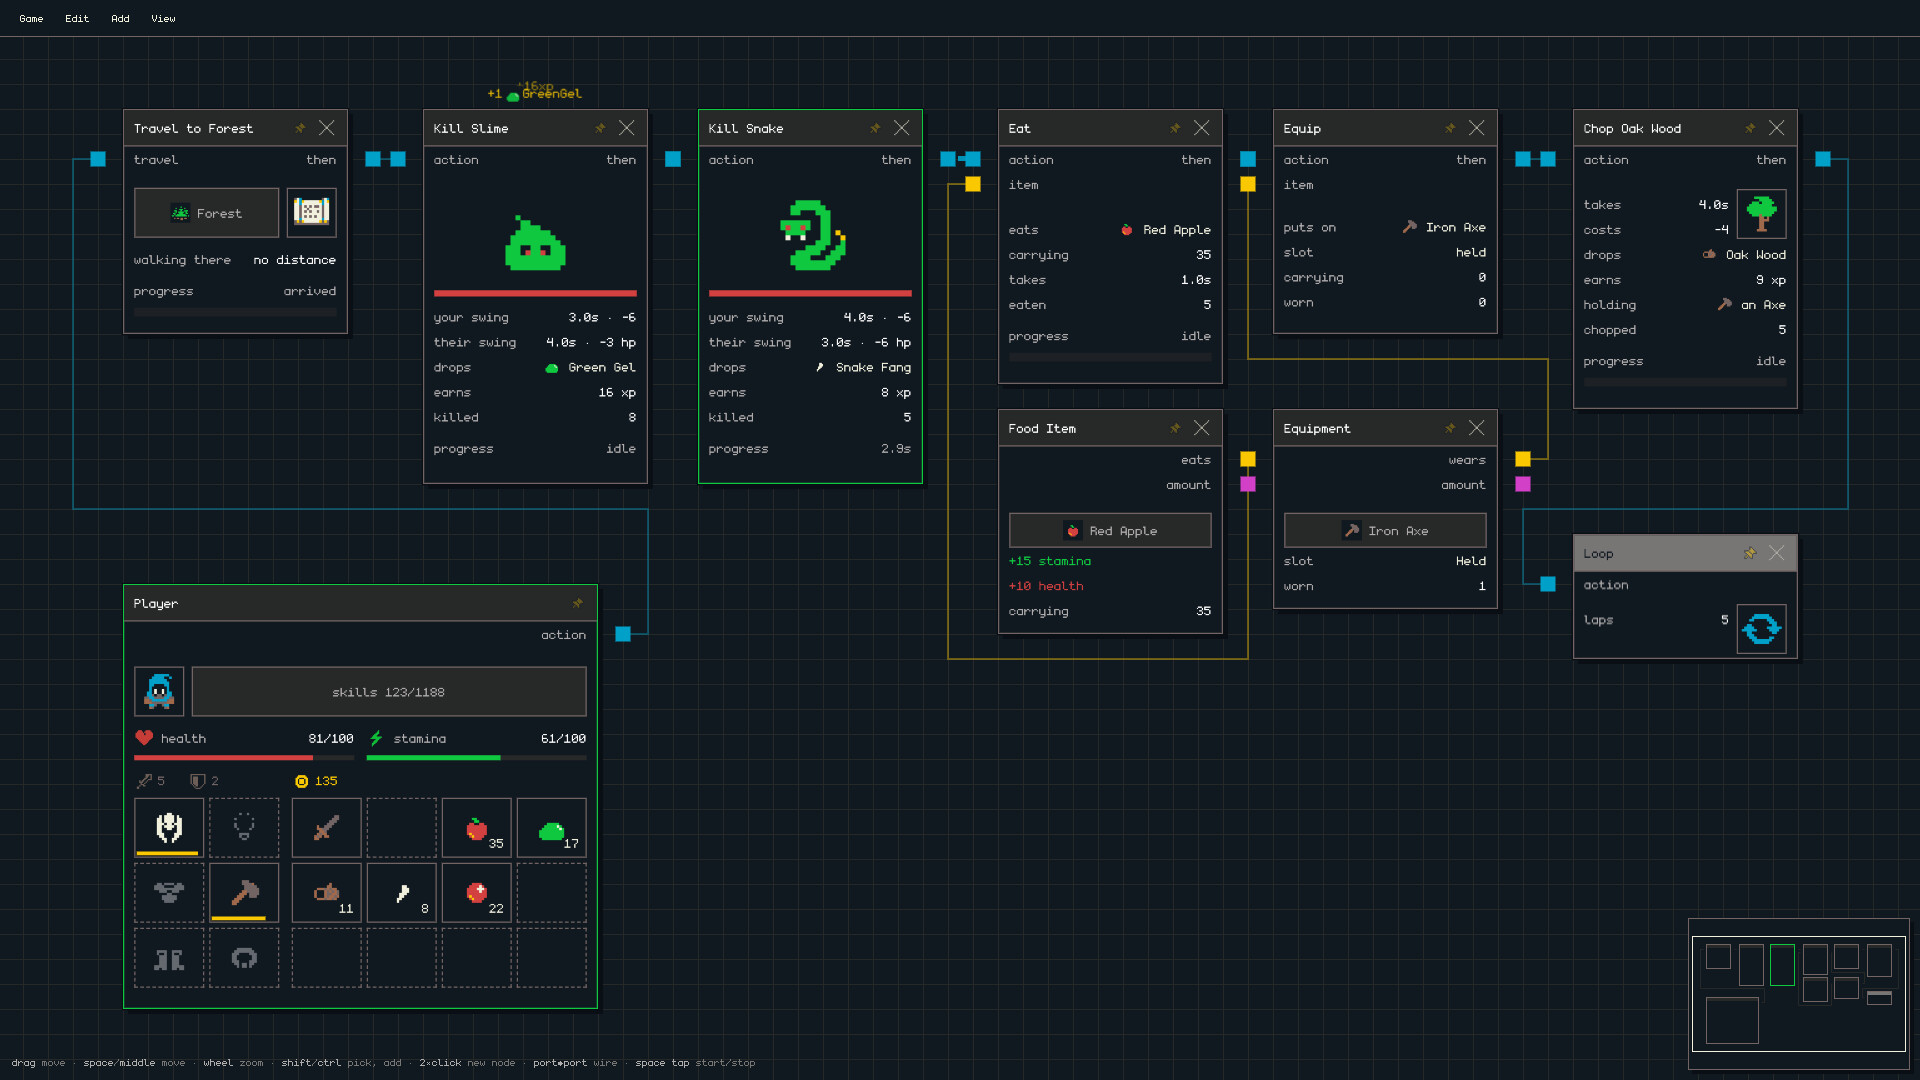1920x1080 pixels.
Task: Pin the Loop node
Action: tap(1750, 553)
